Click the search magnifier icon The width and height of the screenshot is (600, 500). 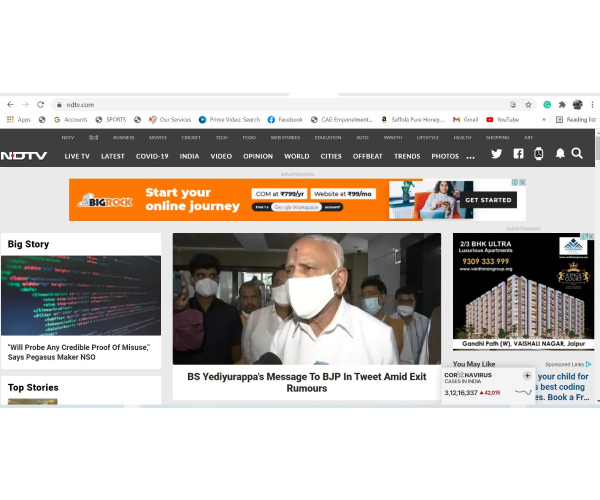tap(577, 154)
